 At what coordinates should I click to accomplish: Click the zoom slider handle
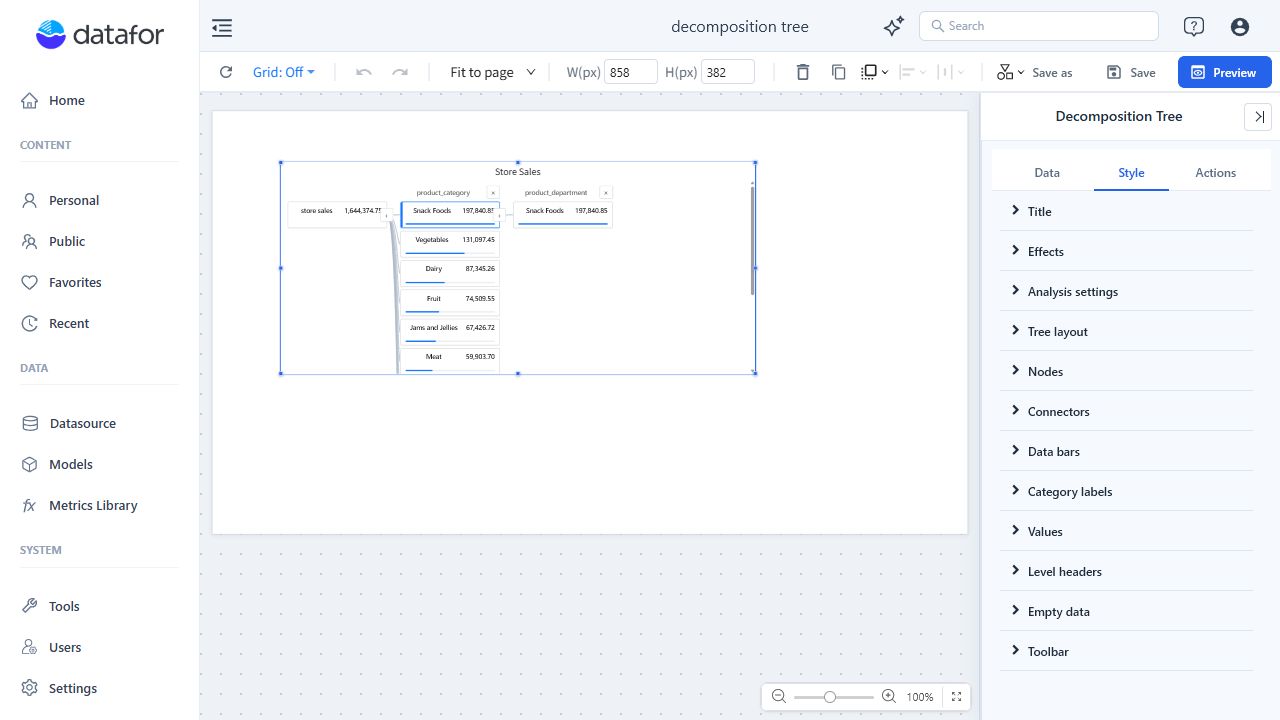pos(830,697)
